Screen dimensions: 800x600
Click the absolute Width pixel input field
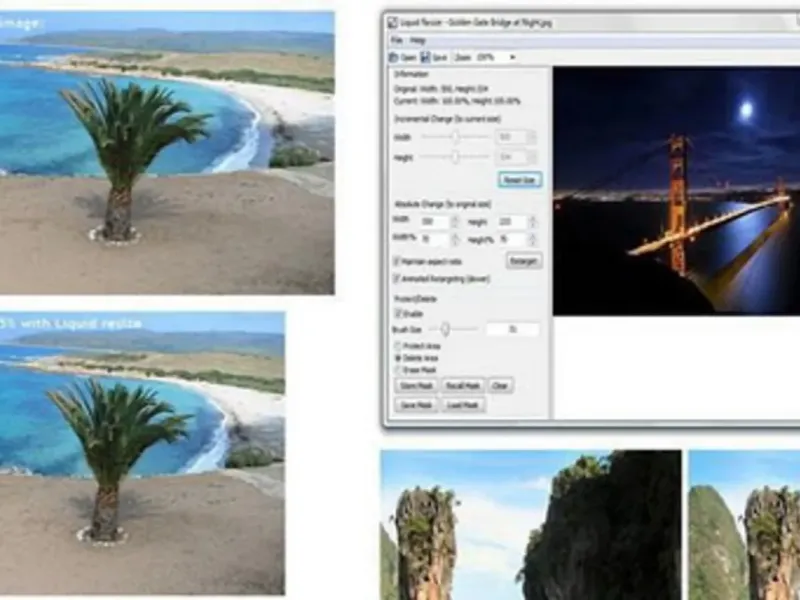pyautogui.click(x=435, y=222)
